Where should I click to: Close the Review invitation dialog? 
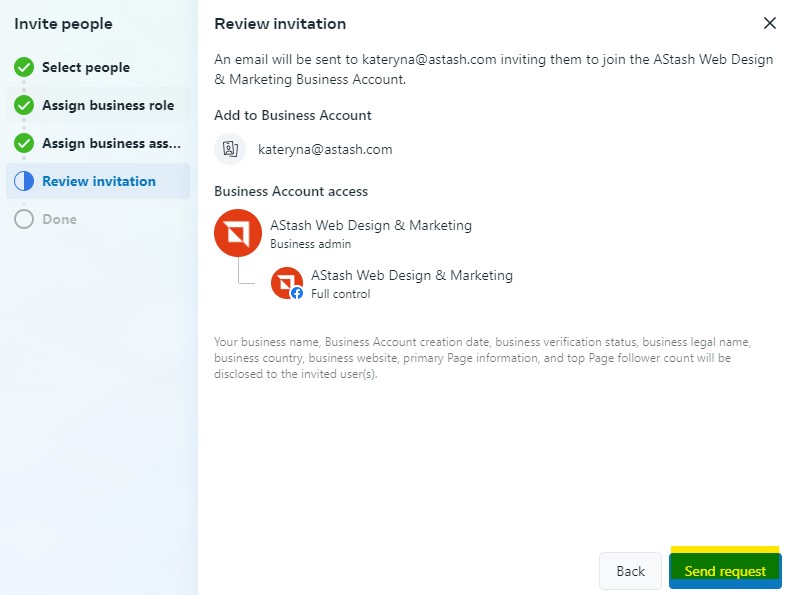tap(770, 23)
